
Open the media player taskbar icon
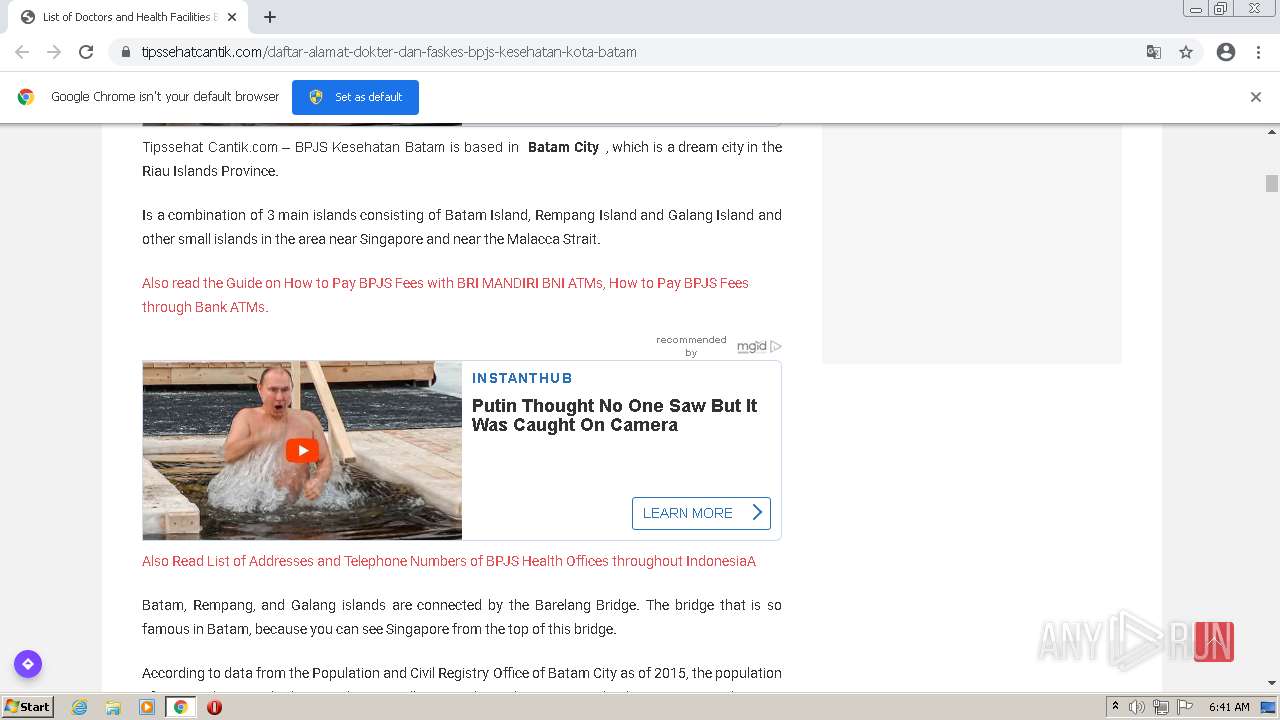pos(147,707)
